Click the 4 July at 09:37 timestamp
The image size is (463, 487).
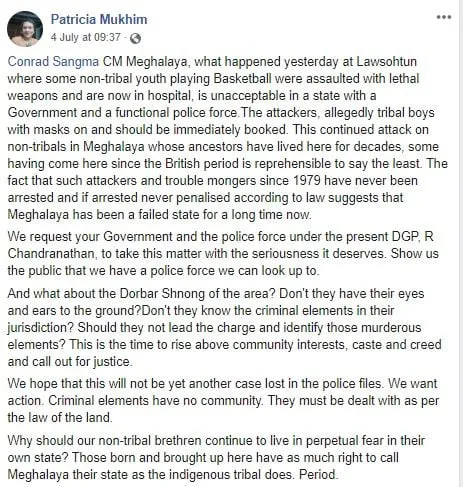pos(85,37)
